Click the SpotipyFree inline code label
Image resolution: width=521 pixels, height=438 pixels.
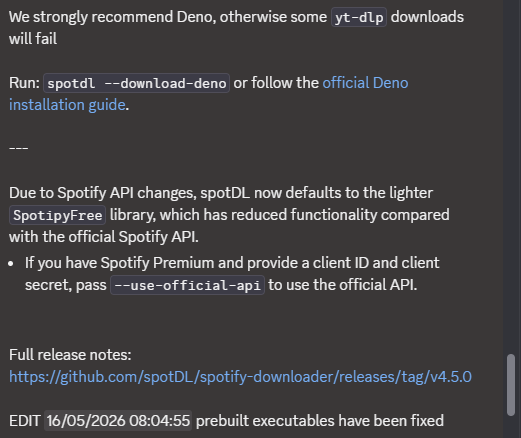coord(57,215)
